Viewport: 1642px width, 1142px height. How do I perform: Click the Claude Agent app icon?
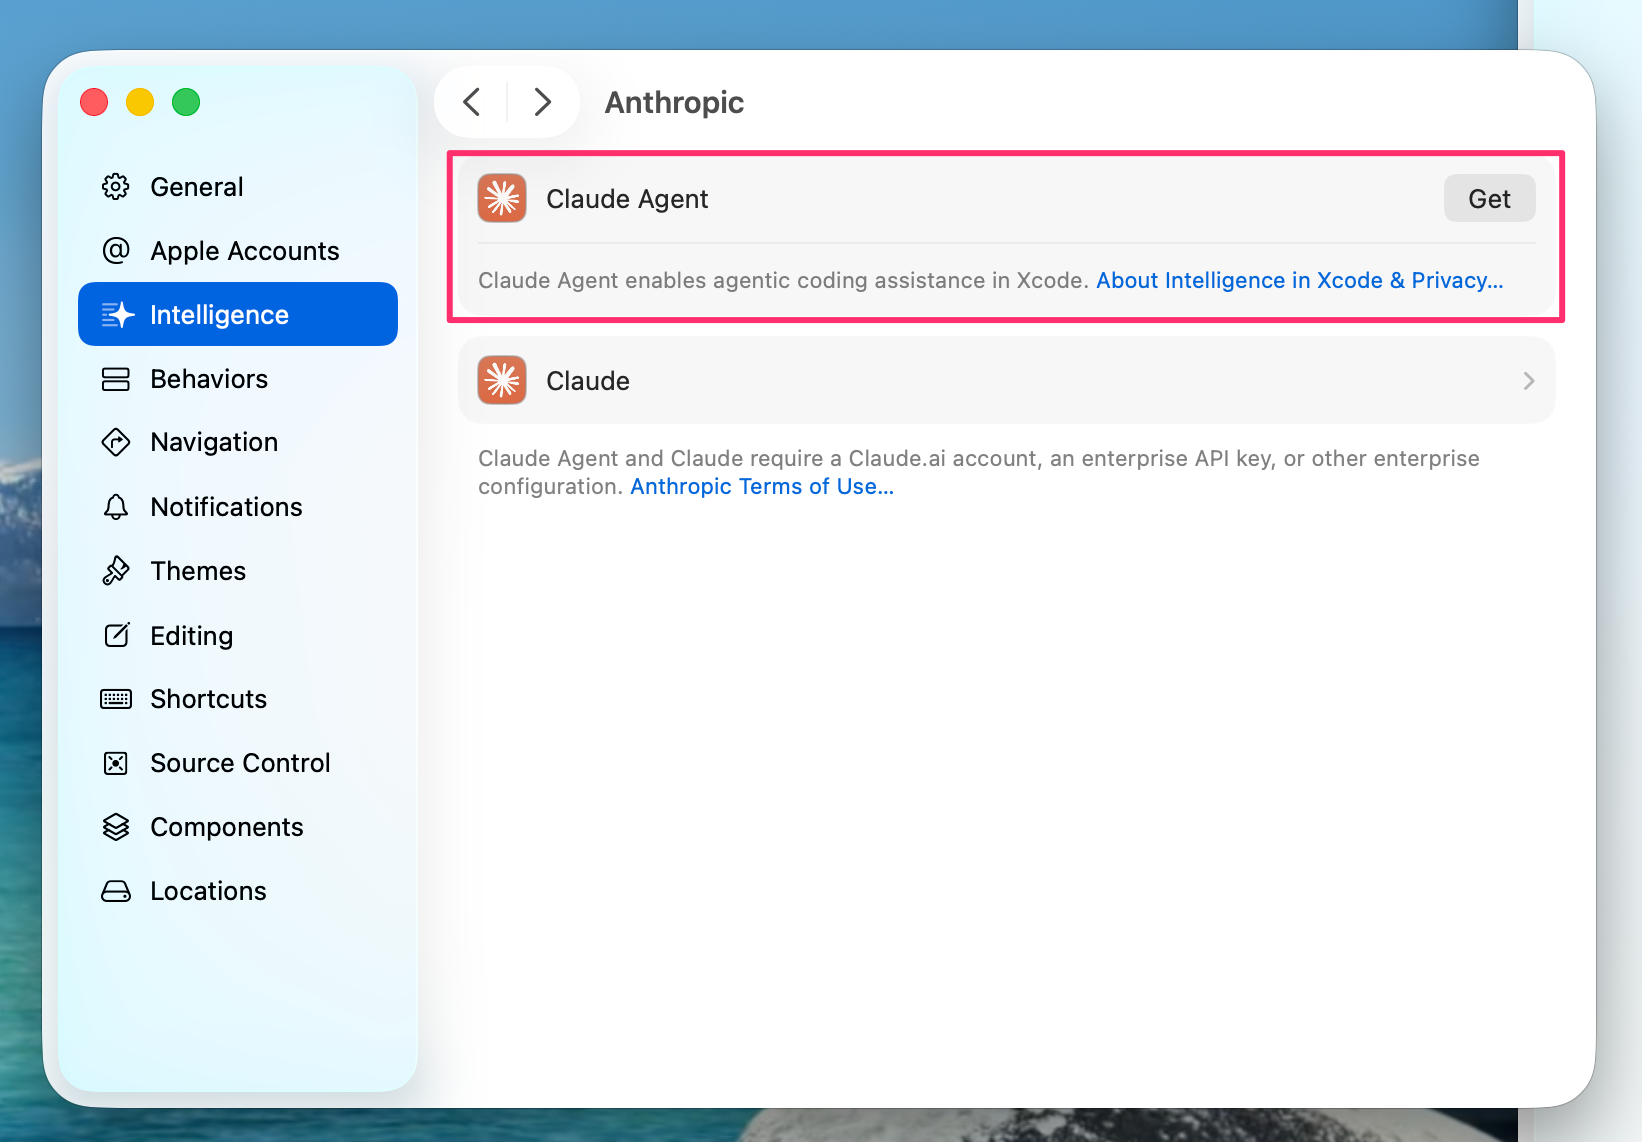coord(502,199)
